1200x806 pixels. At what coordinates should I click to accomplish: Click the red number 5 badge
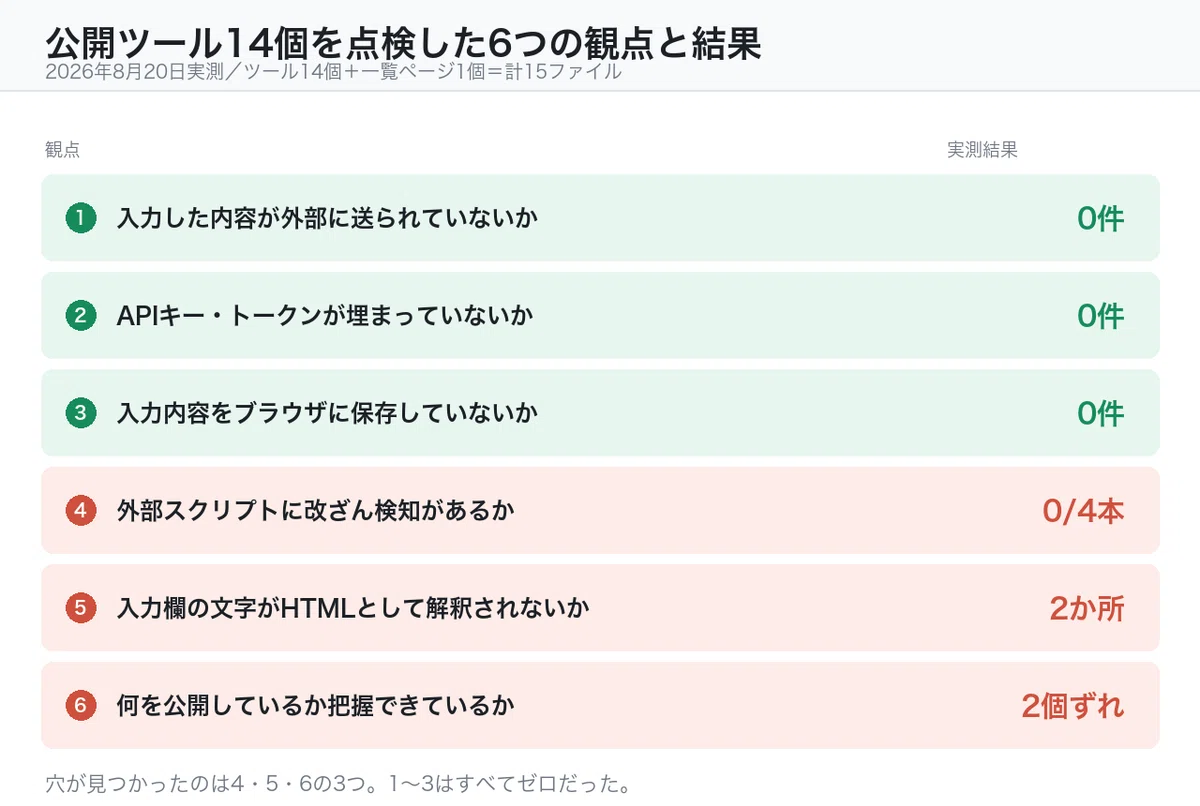point(80,608)
